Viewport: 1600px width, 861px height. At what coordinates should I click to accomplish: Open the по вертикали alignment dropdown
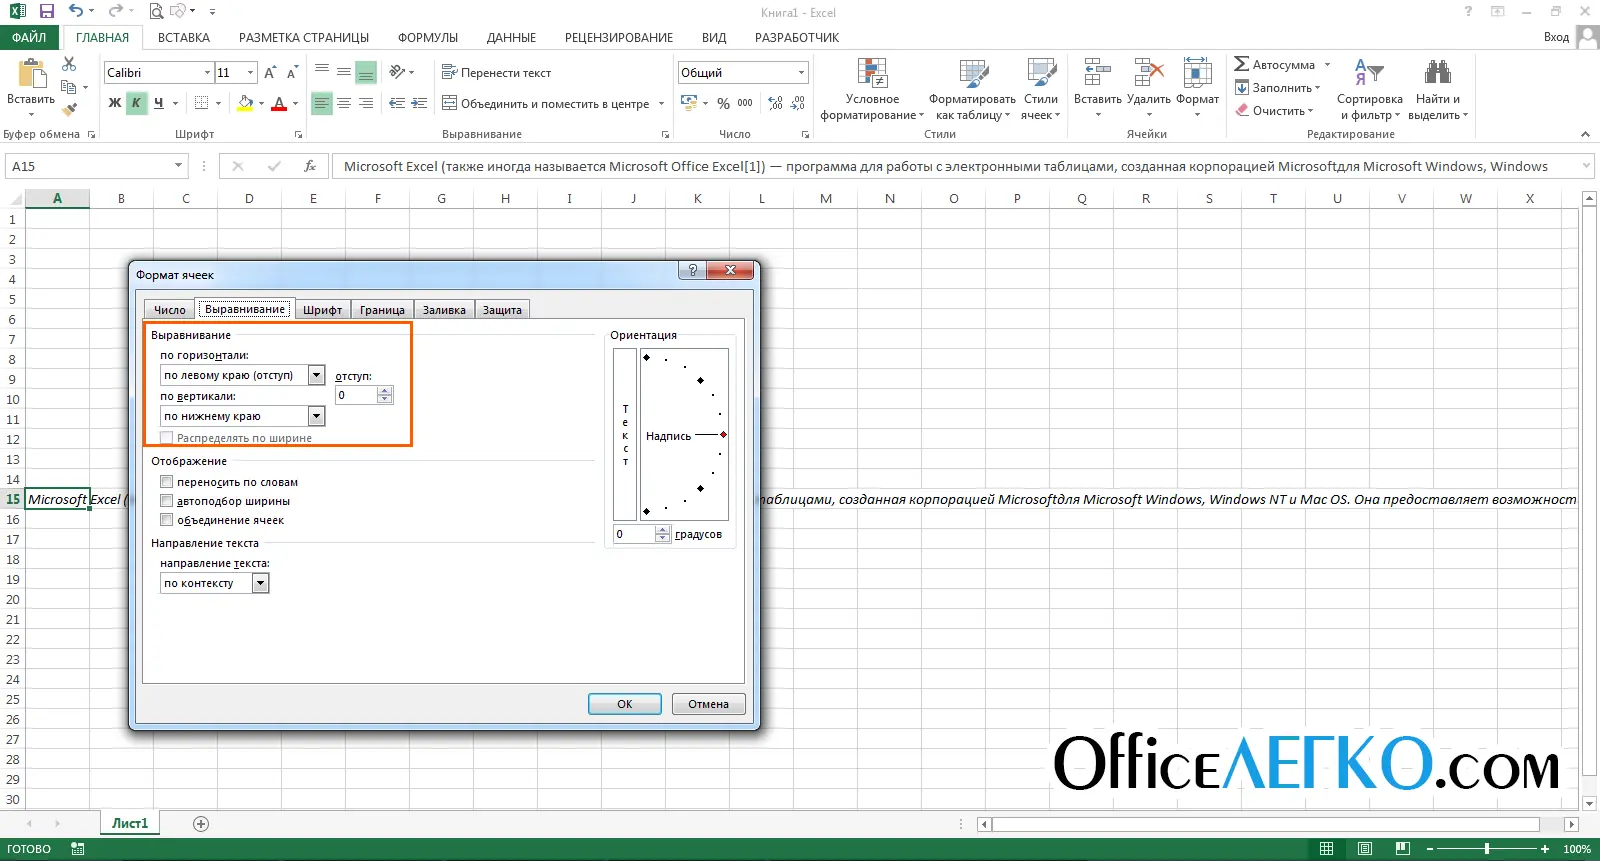(x=316, y=416)
